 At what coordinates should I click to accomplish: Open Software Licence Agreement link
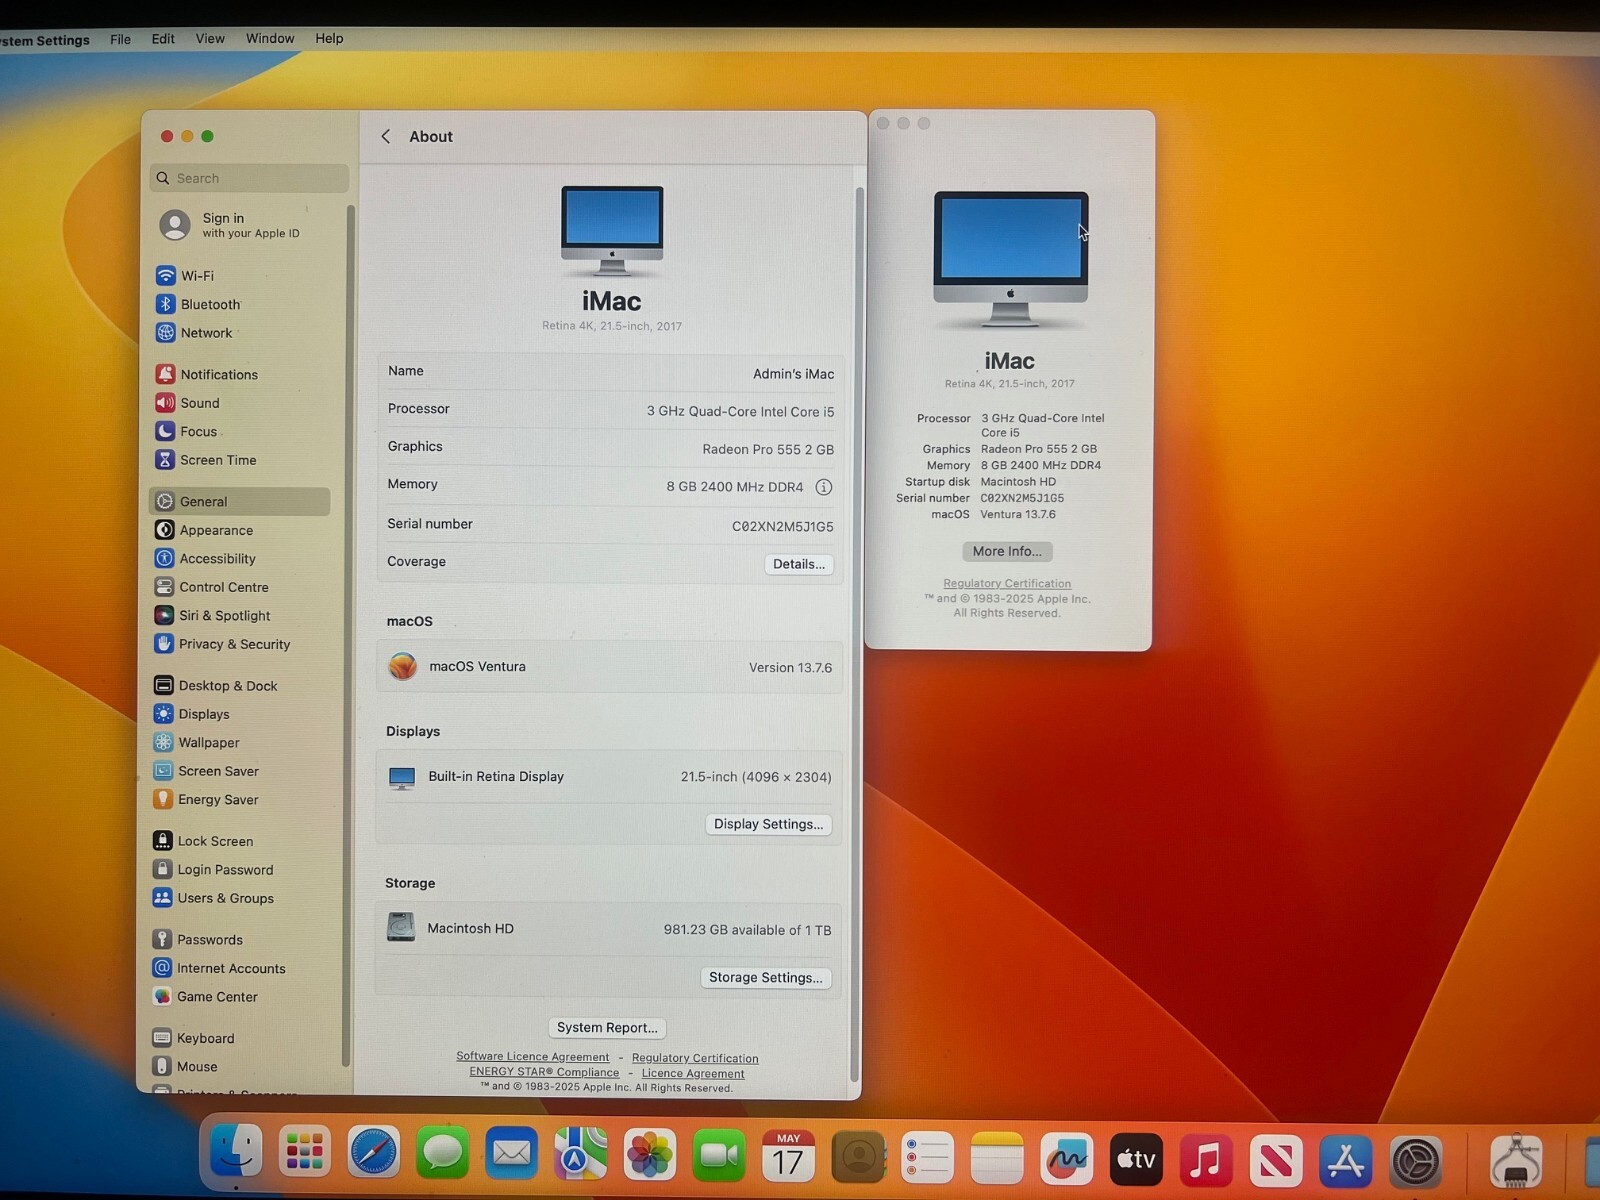[532, 1056]
